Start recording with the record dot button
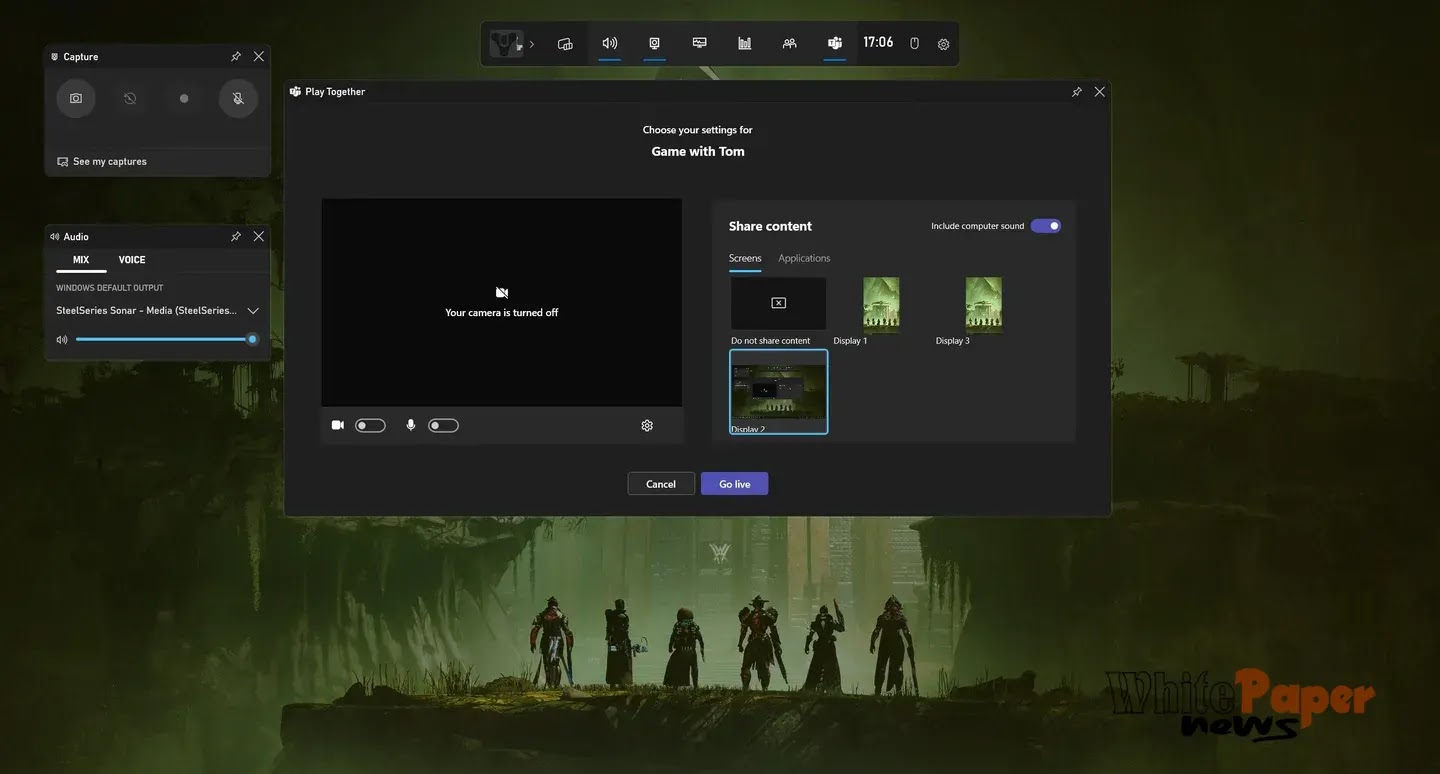 [184, 99]
